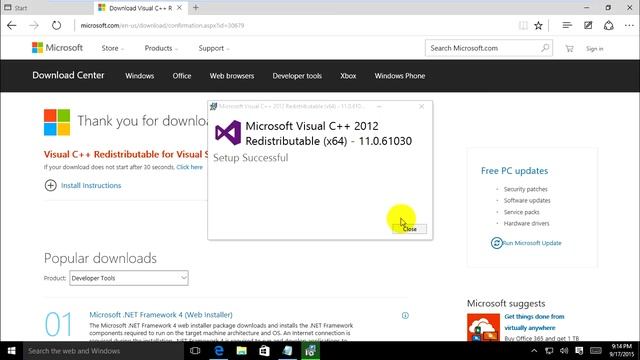The image size is (640, 360).
Task: Close the Download Visual C++ tab
Action: 179,8
